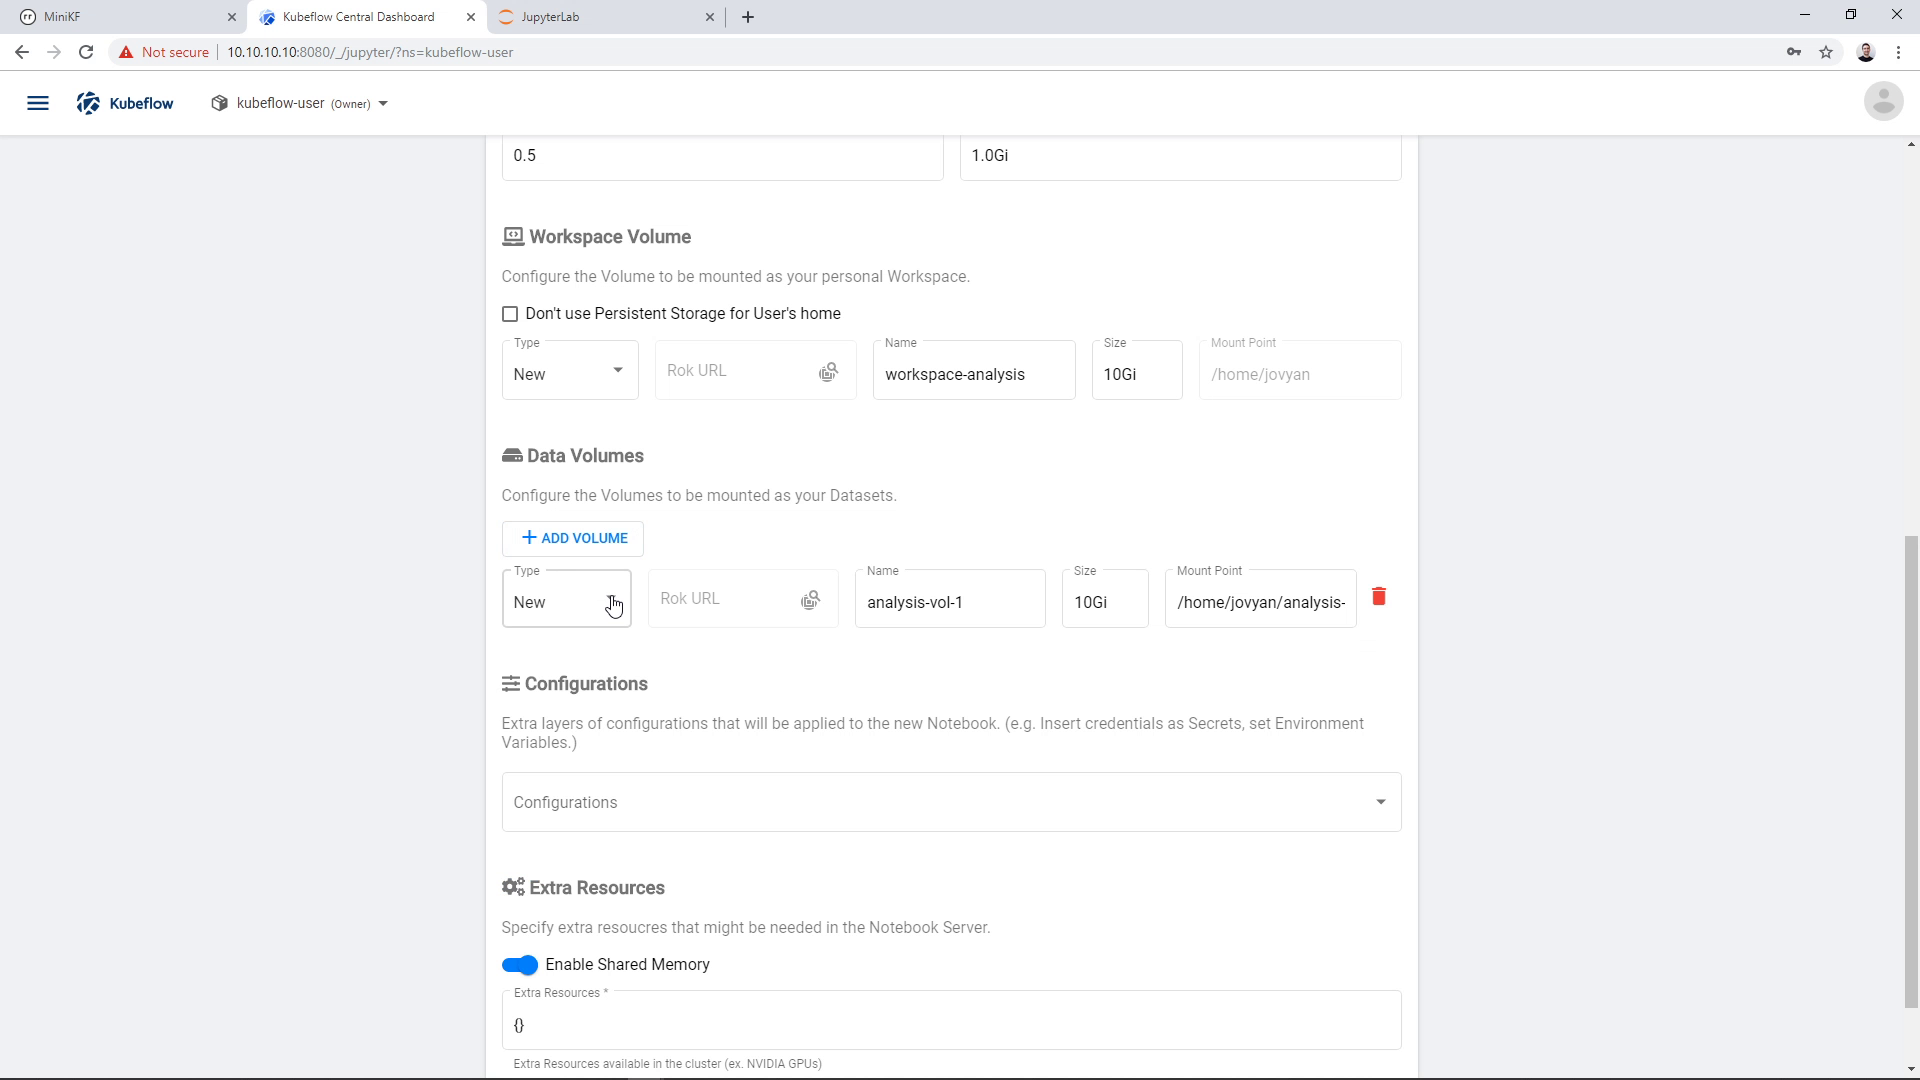Browse Rok URL for data volume
This screenshot has width=1920, height=1080.
810,599
